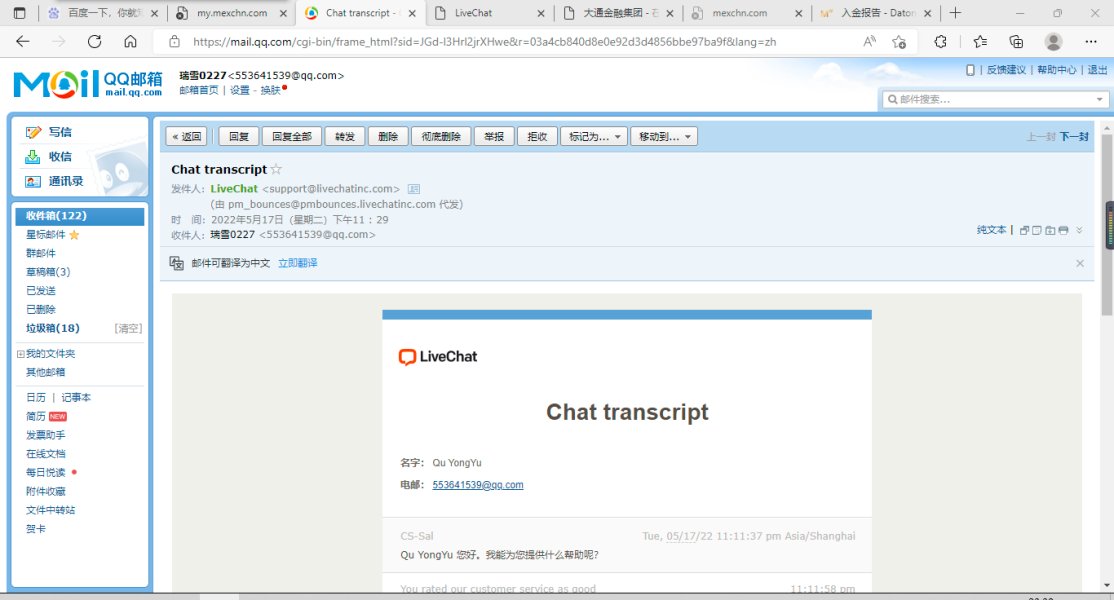Click the 清空 empty spam link
This screenshot has width=1114, height=600.
tap(129, 328)
